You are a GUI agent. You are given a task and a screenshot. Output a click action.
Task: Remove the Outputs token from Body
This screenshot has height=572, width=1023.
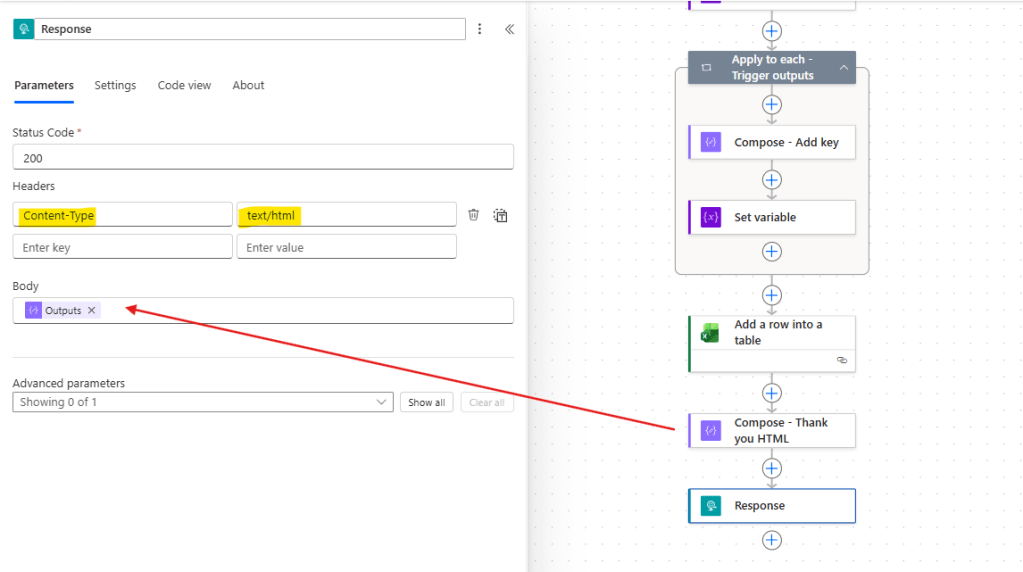pyautogui.click(x=92, y=310)
